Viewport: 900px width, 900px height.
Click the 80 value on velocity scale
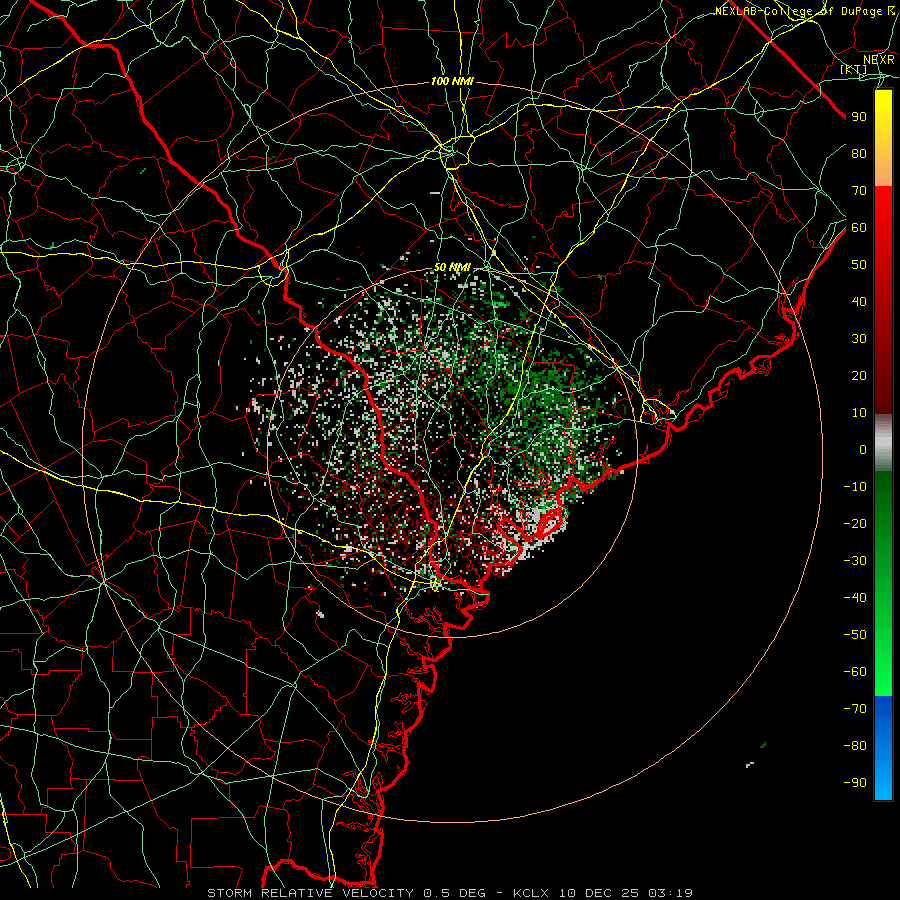click(x=859, y=154)
